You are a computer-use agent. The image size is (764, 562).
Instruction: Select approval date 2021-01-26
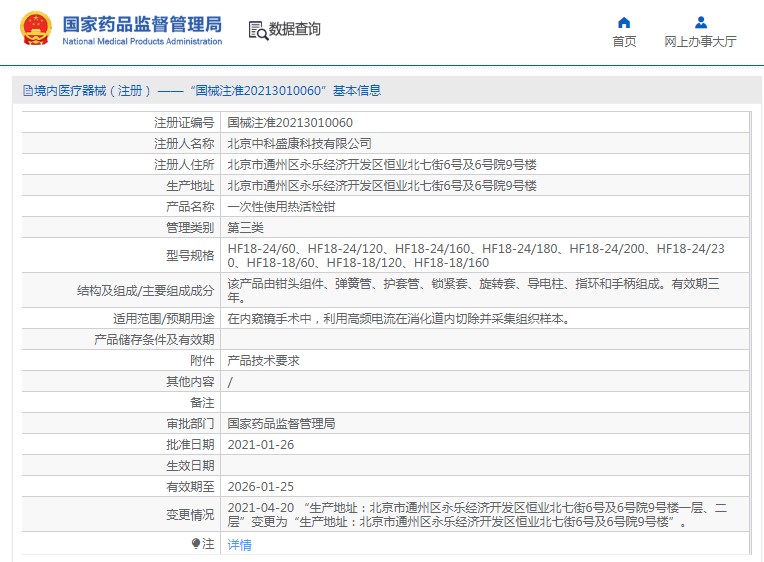[261, 445]
